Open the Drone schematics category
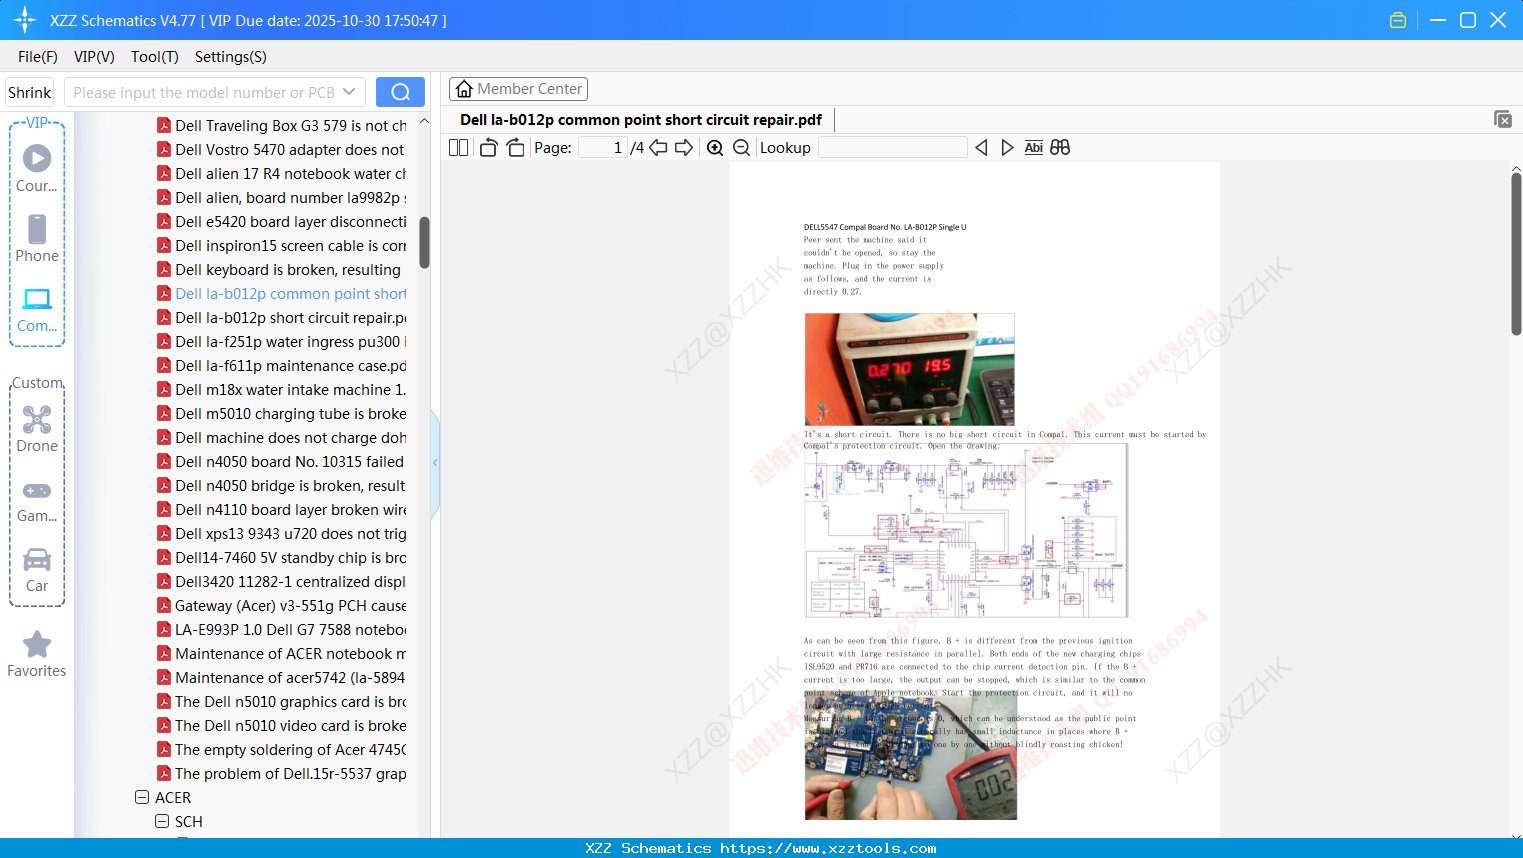Image resolution: width=1523 pixels, height=858 pixels. tap(37, 429)
